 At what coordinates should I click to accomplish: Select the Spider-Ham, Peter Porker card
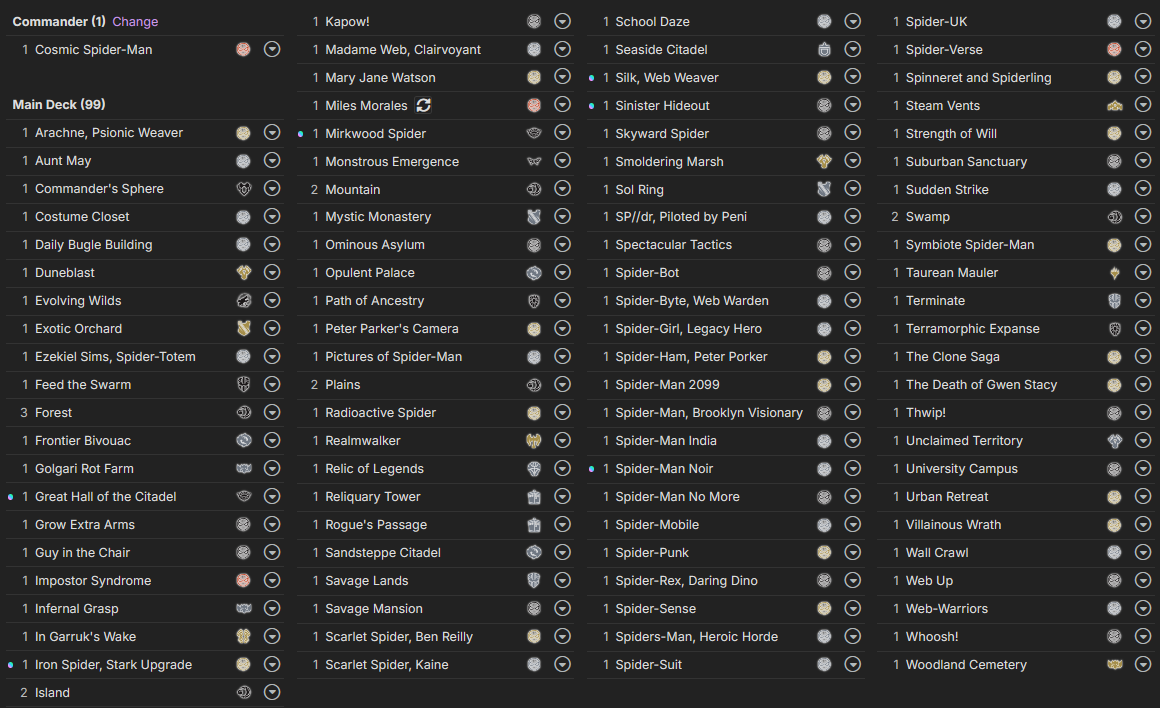pos(691,357)
